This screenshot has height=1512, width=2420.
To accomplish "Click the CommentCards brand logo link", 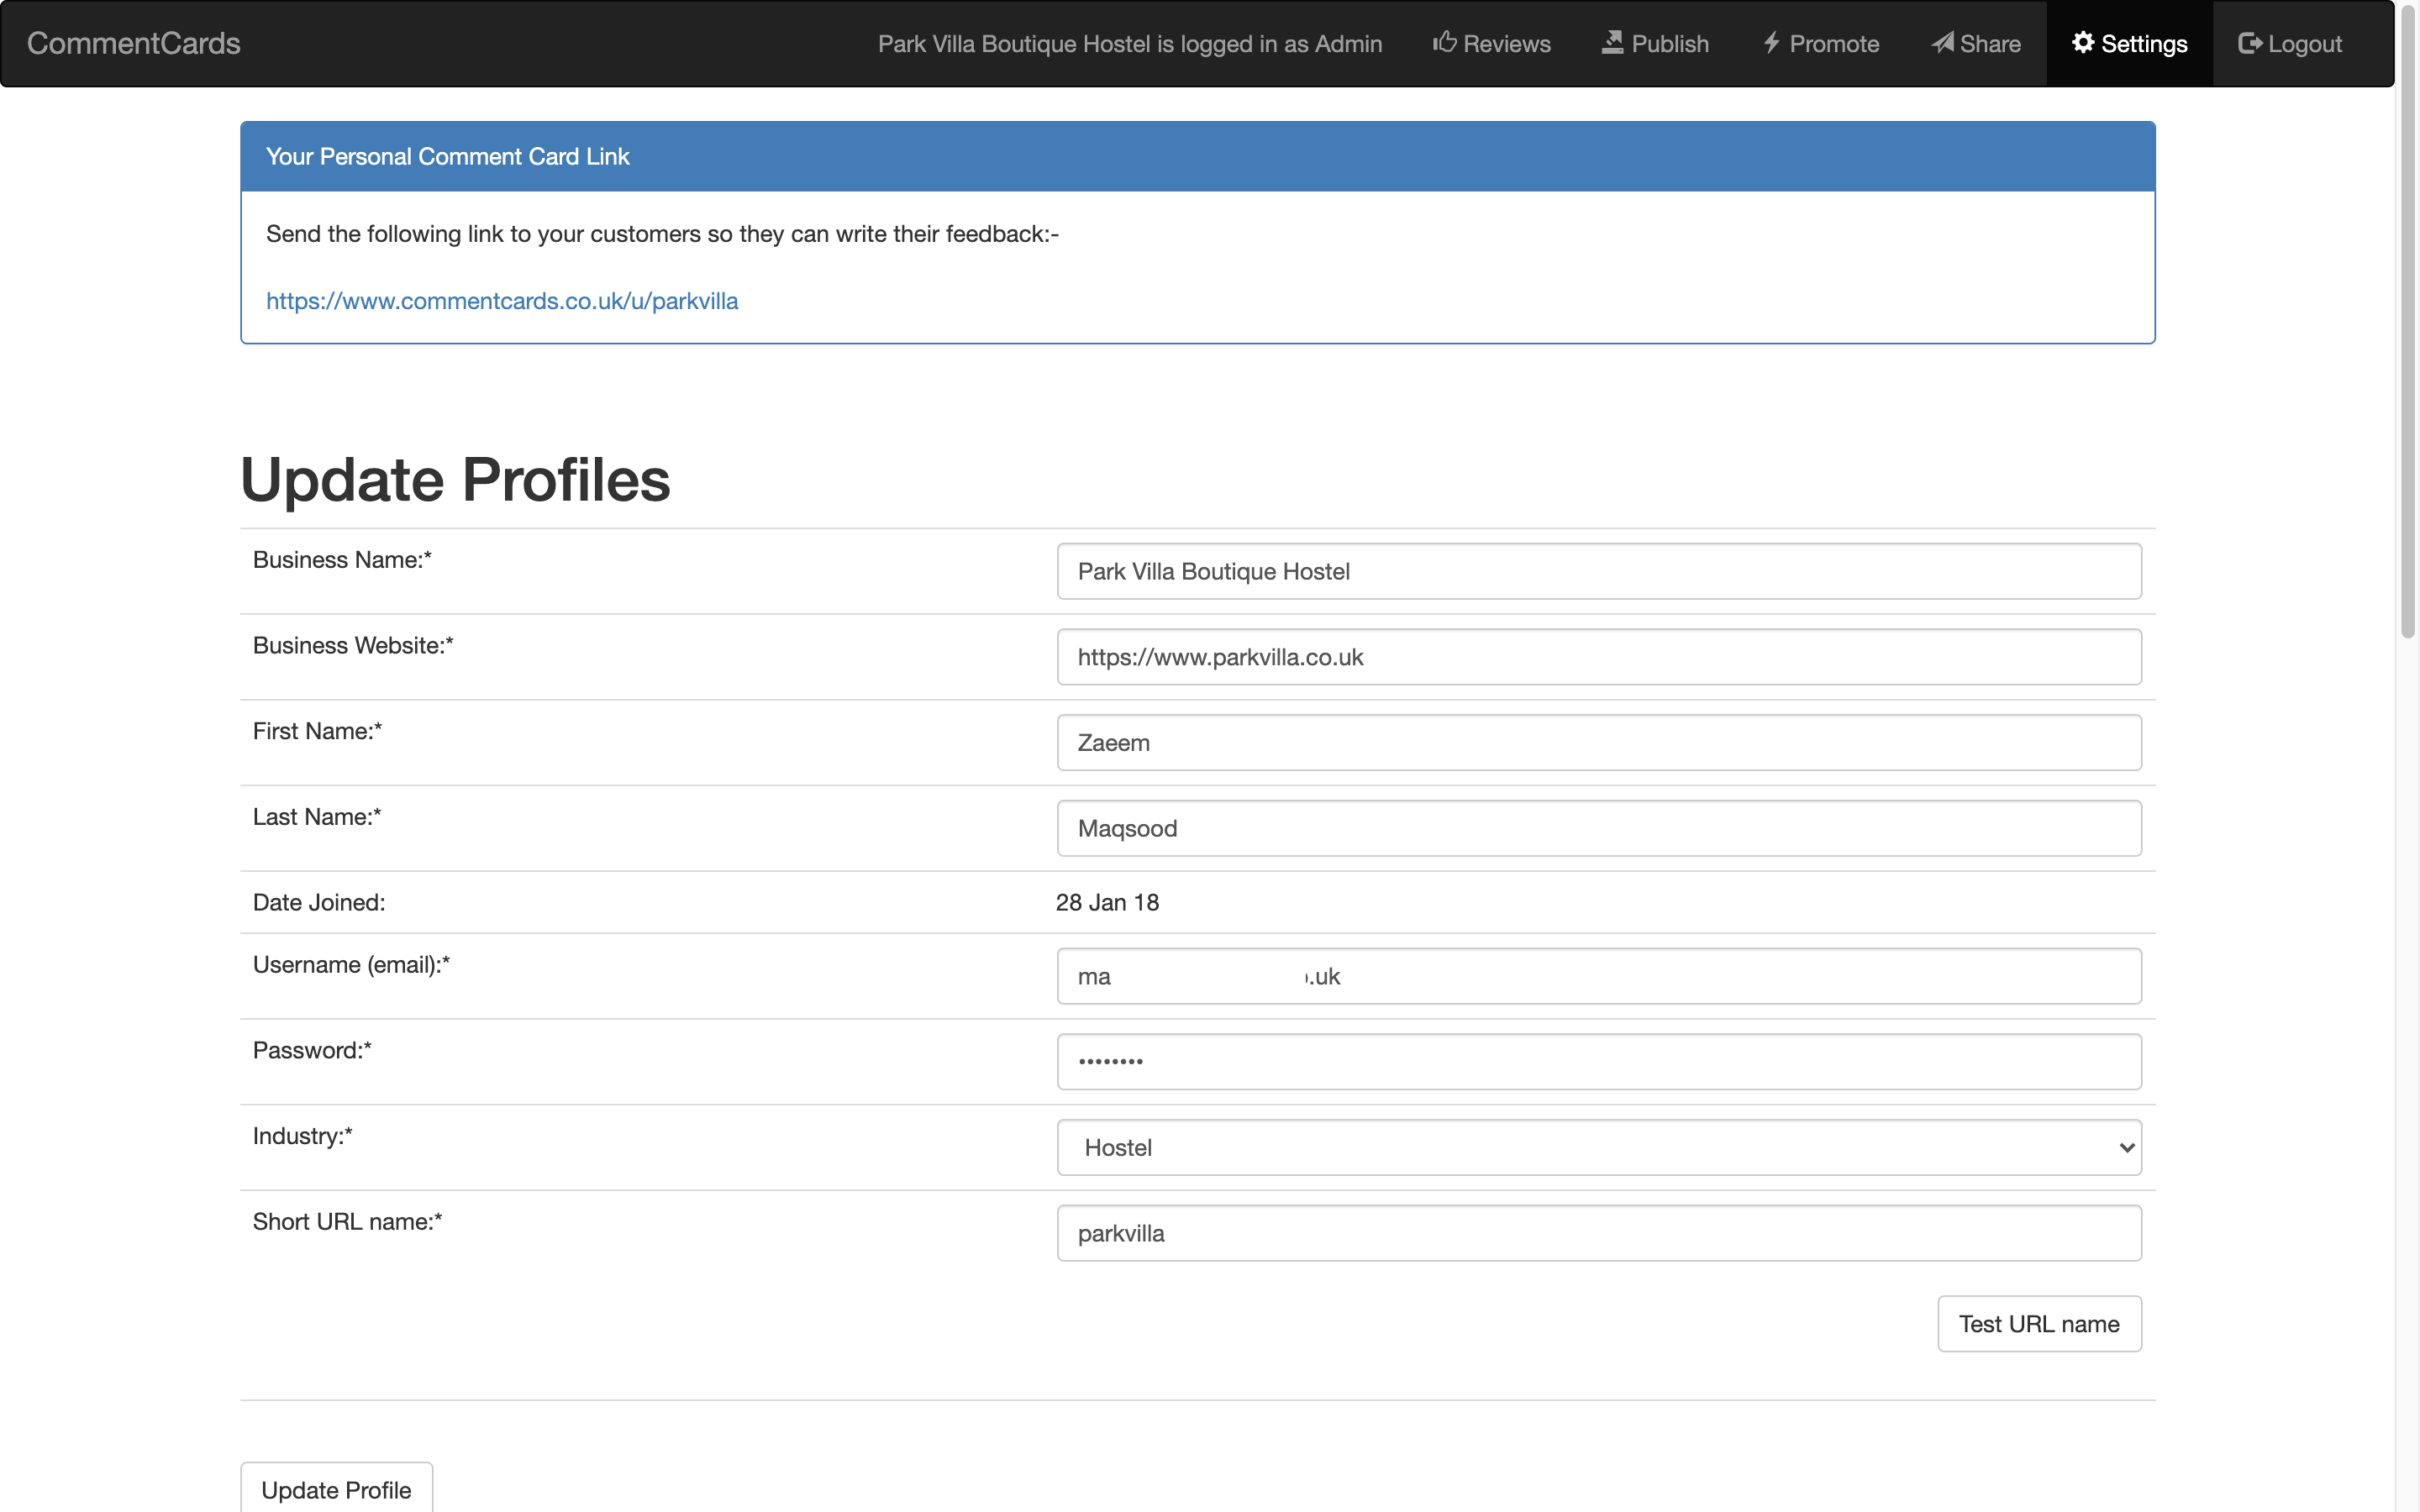I will click(x=133, y=43).
